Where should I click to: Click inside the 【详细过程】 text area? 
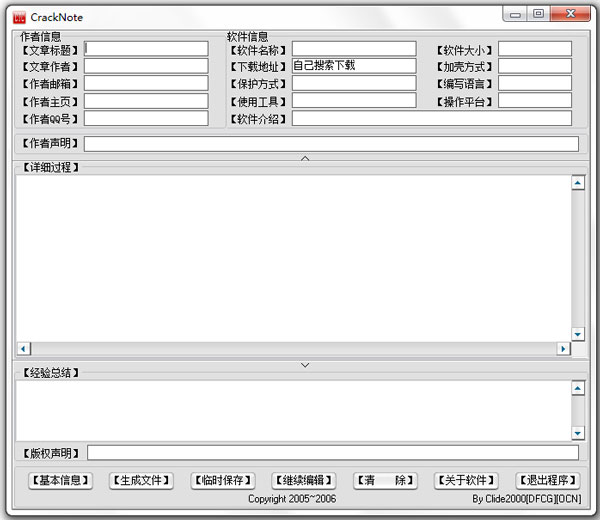(x=290, y=258)
